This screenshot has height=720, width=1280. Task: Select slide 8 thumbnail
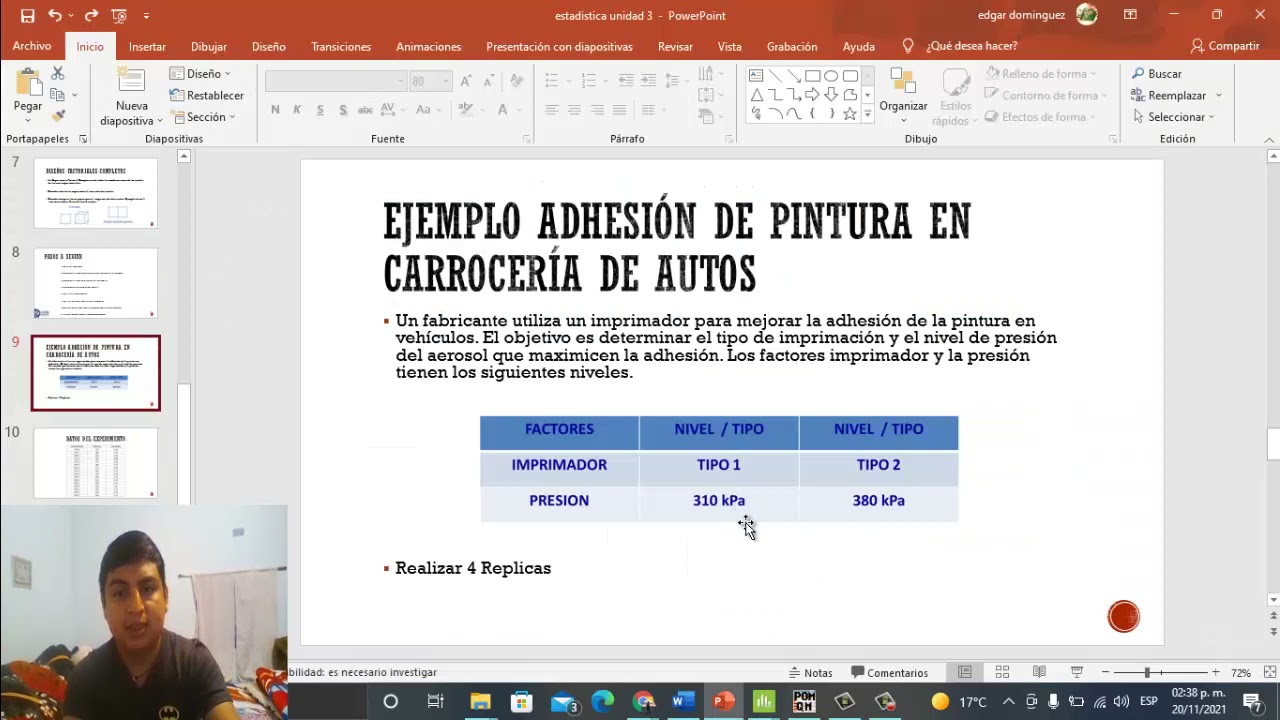tap(96, 283)
